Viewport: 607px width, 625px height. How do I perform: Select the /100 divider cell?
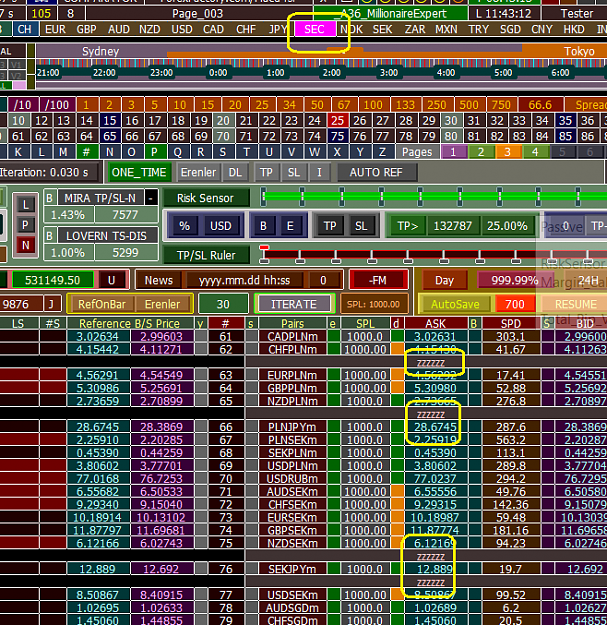coord(57,105)
